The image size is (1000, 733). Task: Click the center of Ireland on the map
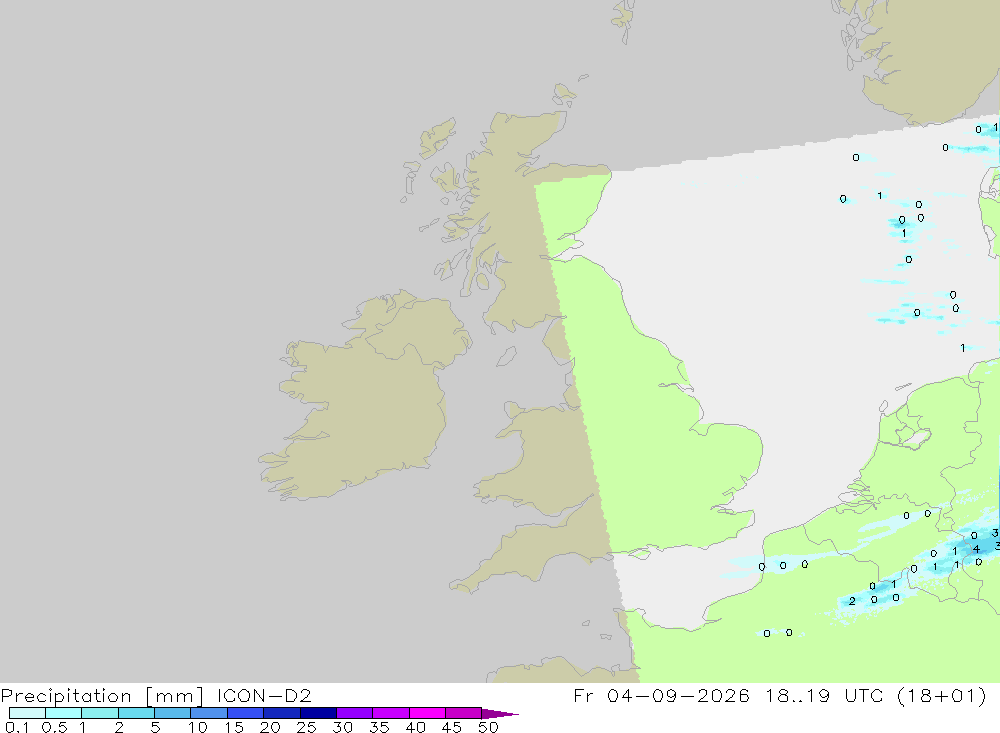[x=360, y=402]
